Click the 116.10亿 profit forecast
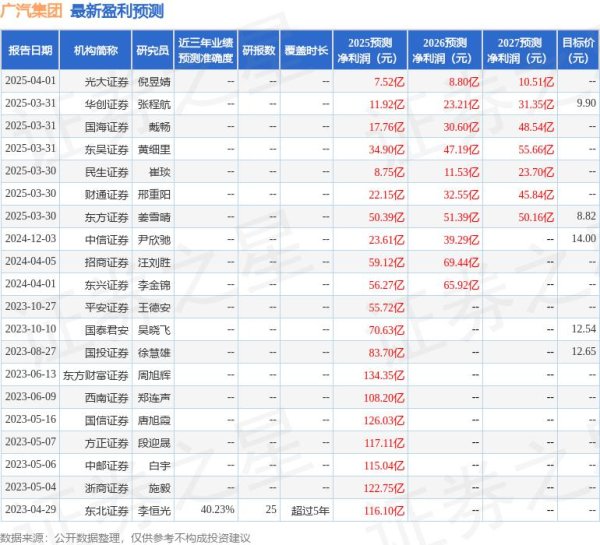This screenshot has height=545, width=600. pyautogui.click(x=384, y=511)
